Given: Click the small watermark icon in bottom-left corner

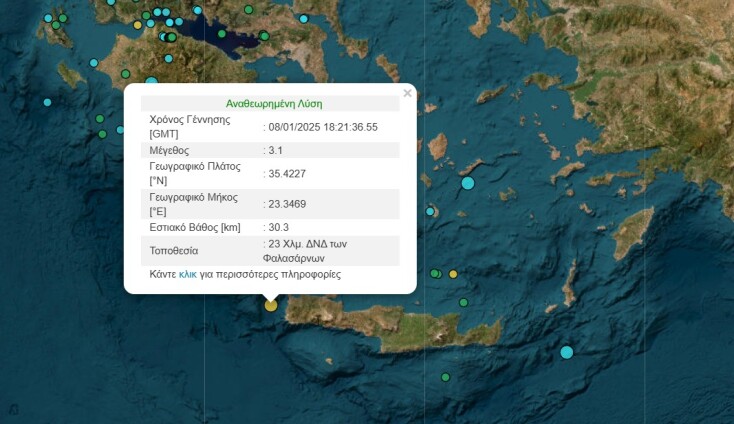Looking at the screenshot, I should pos(12,409).
